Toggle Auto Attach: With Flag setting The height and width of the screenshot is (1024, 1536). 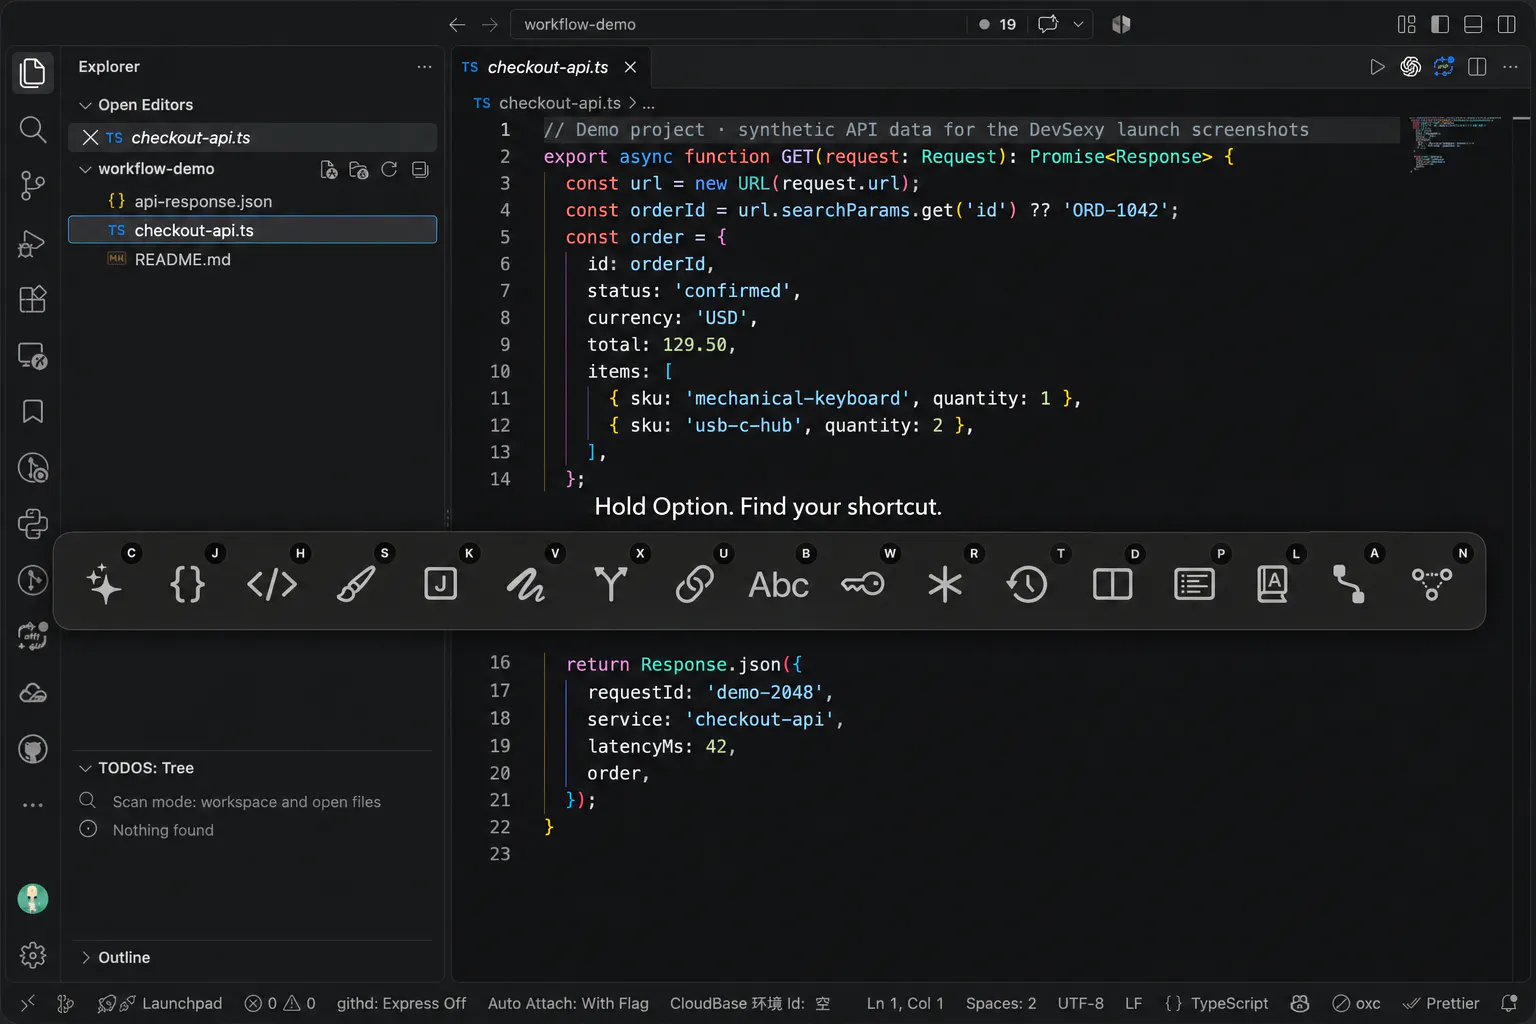[x=568, y=1003]
